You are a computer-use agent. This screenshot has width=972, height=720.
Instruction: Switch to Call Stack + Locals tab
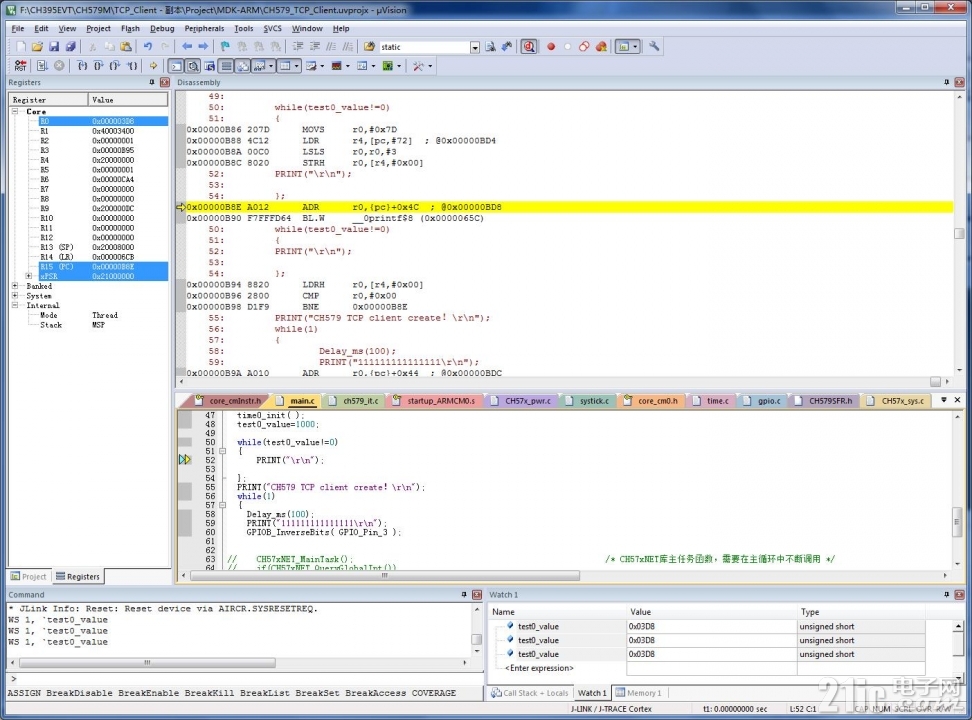529,693
